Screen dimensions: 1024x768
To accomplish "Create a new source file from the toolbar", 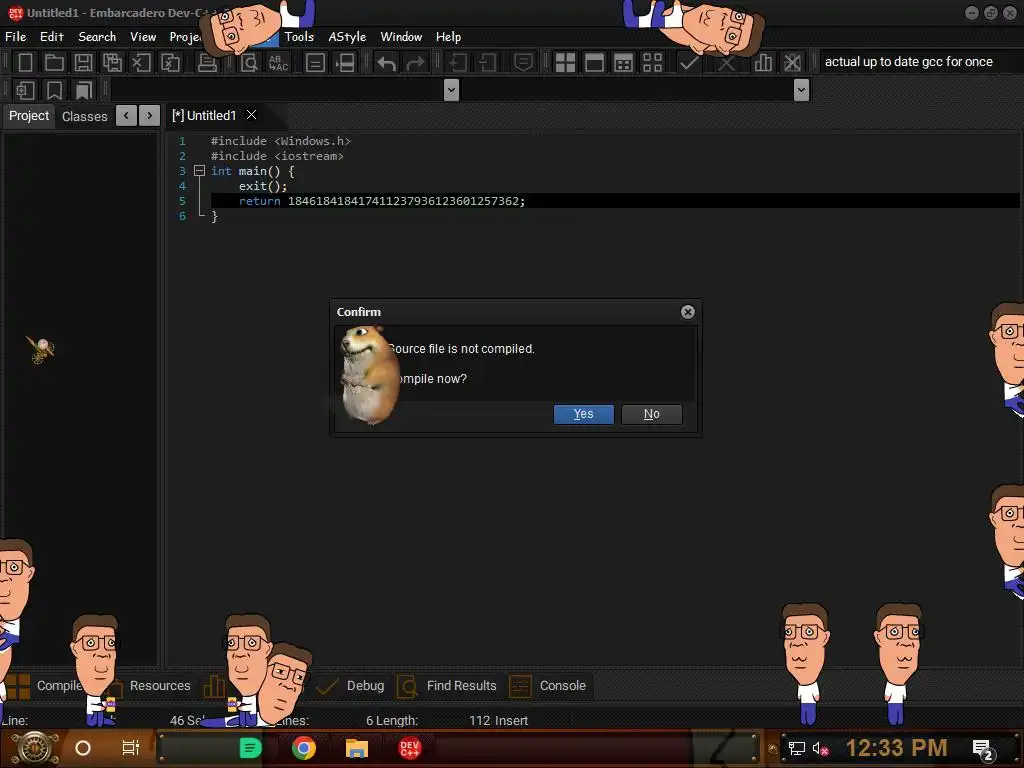I will pos(25,63).
